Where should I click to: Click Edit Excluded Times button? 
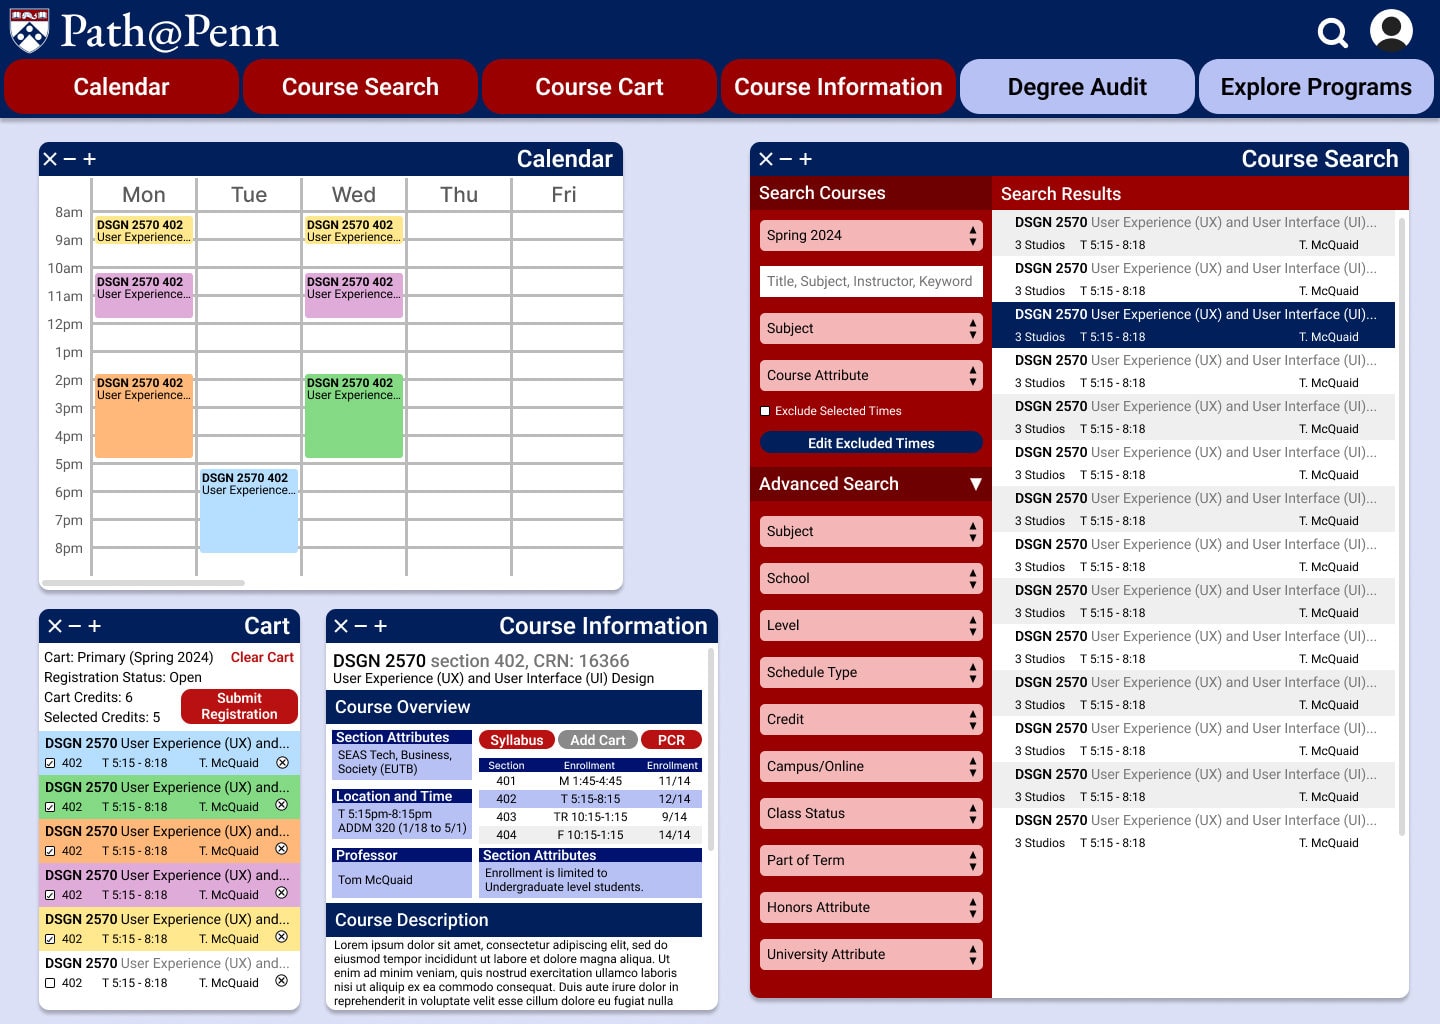pyautogui.click(x=871, y=443)
